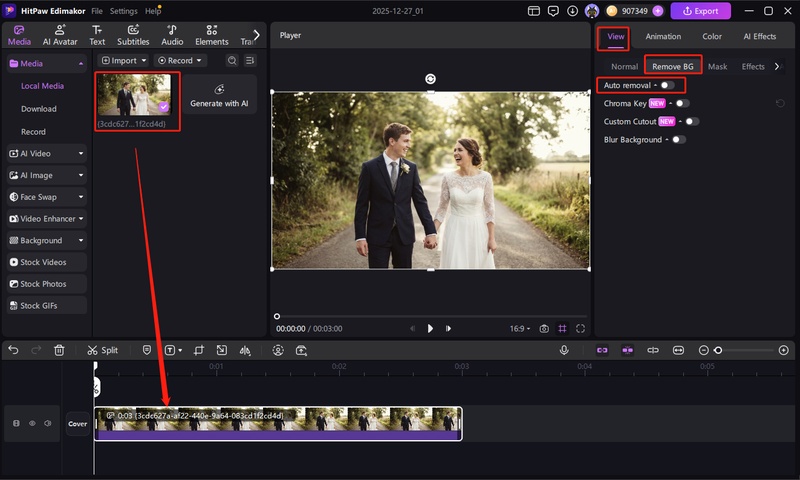Enable the Auto removal switch
The image size is (800, 480).
point(667,86)
